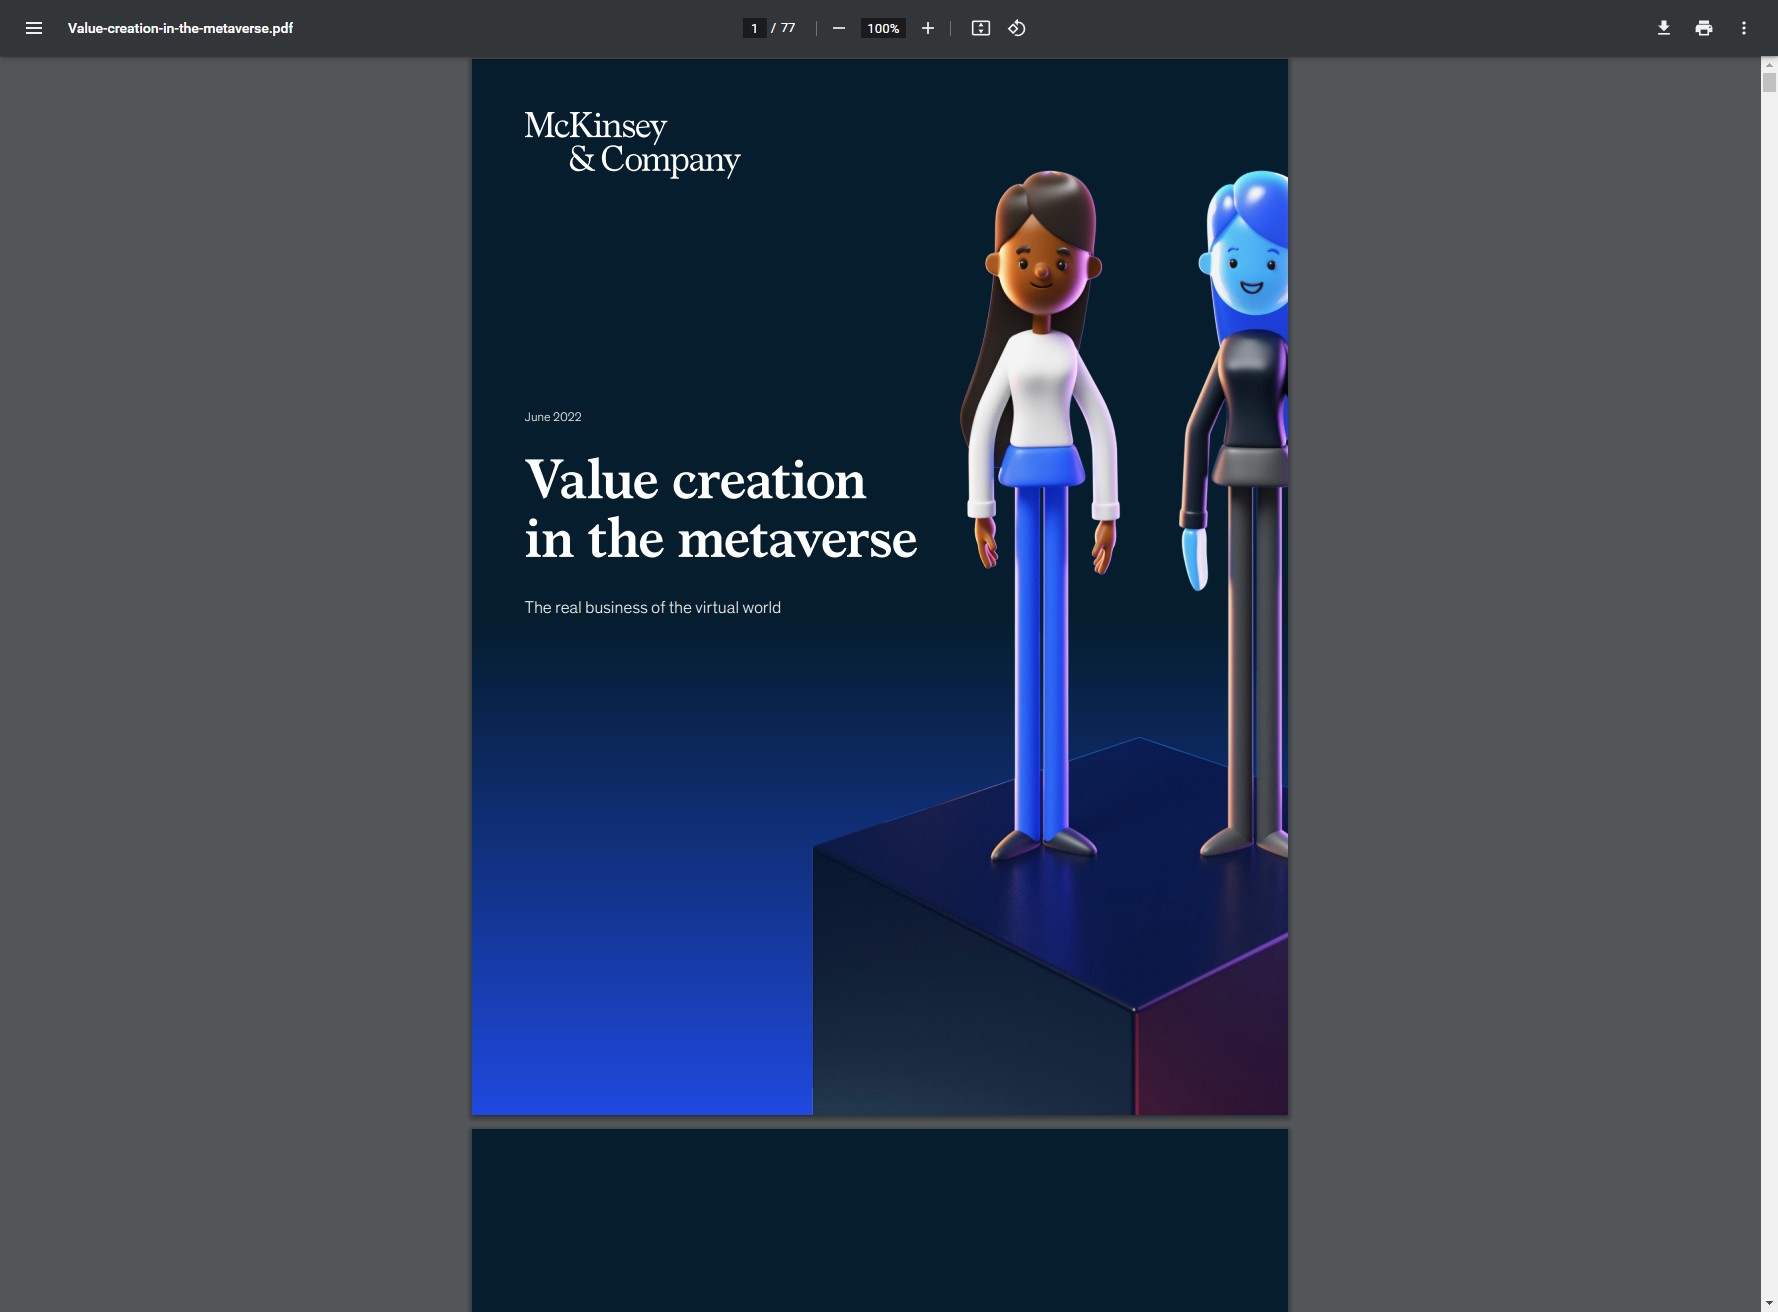Click "The real business of the virtual world" subtitle
1778x1312 pixels.
pos(652,608)
